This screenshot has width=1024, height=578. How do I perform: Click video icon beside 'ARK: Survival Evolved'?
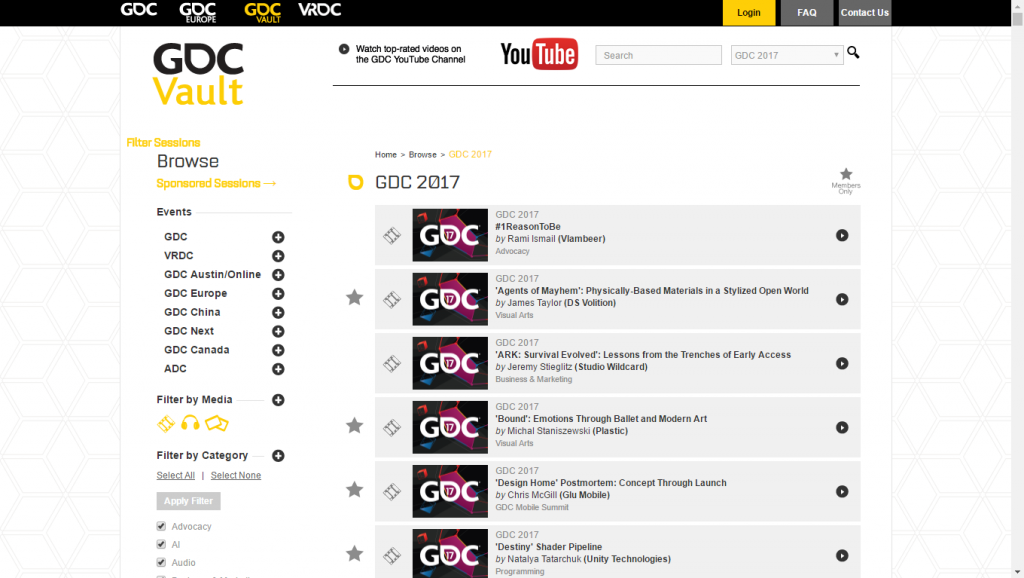392,363
